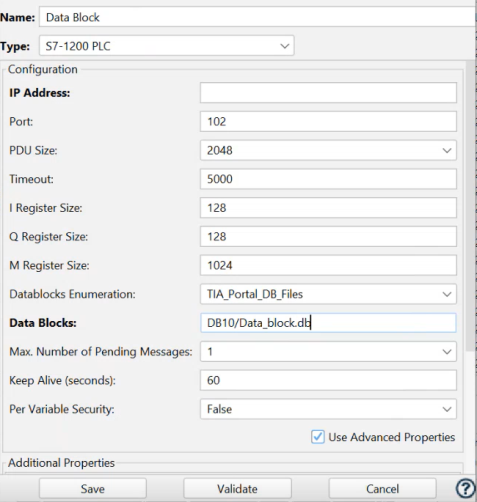Open the PDU Size dropdown
477x502 pixels.
pyautogui.click(x=328, y=150)
